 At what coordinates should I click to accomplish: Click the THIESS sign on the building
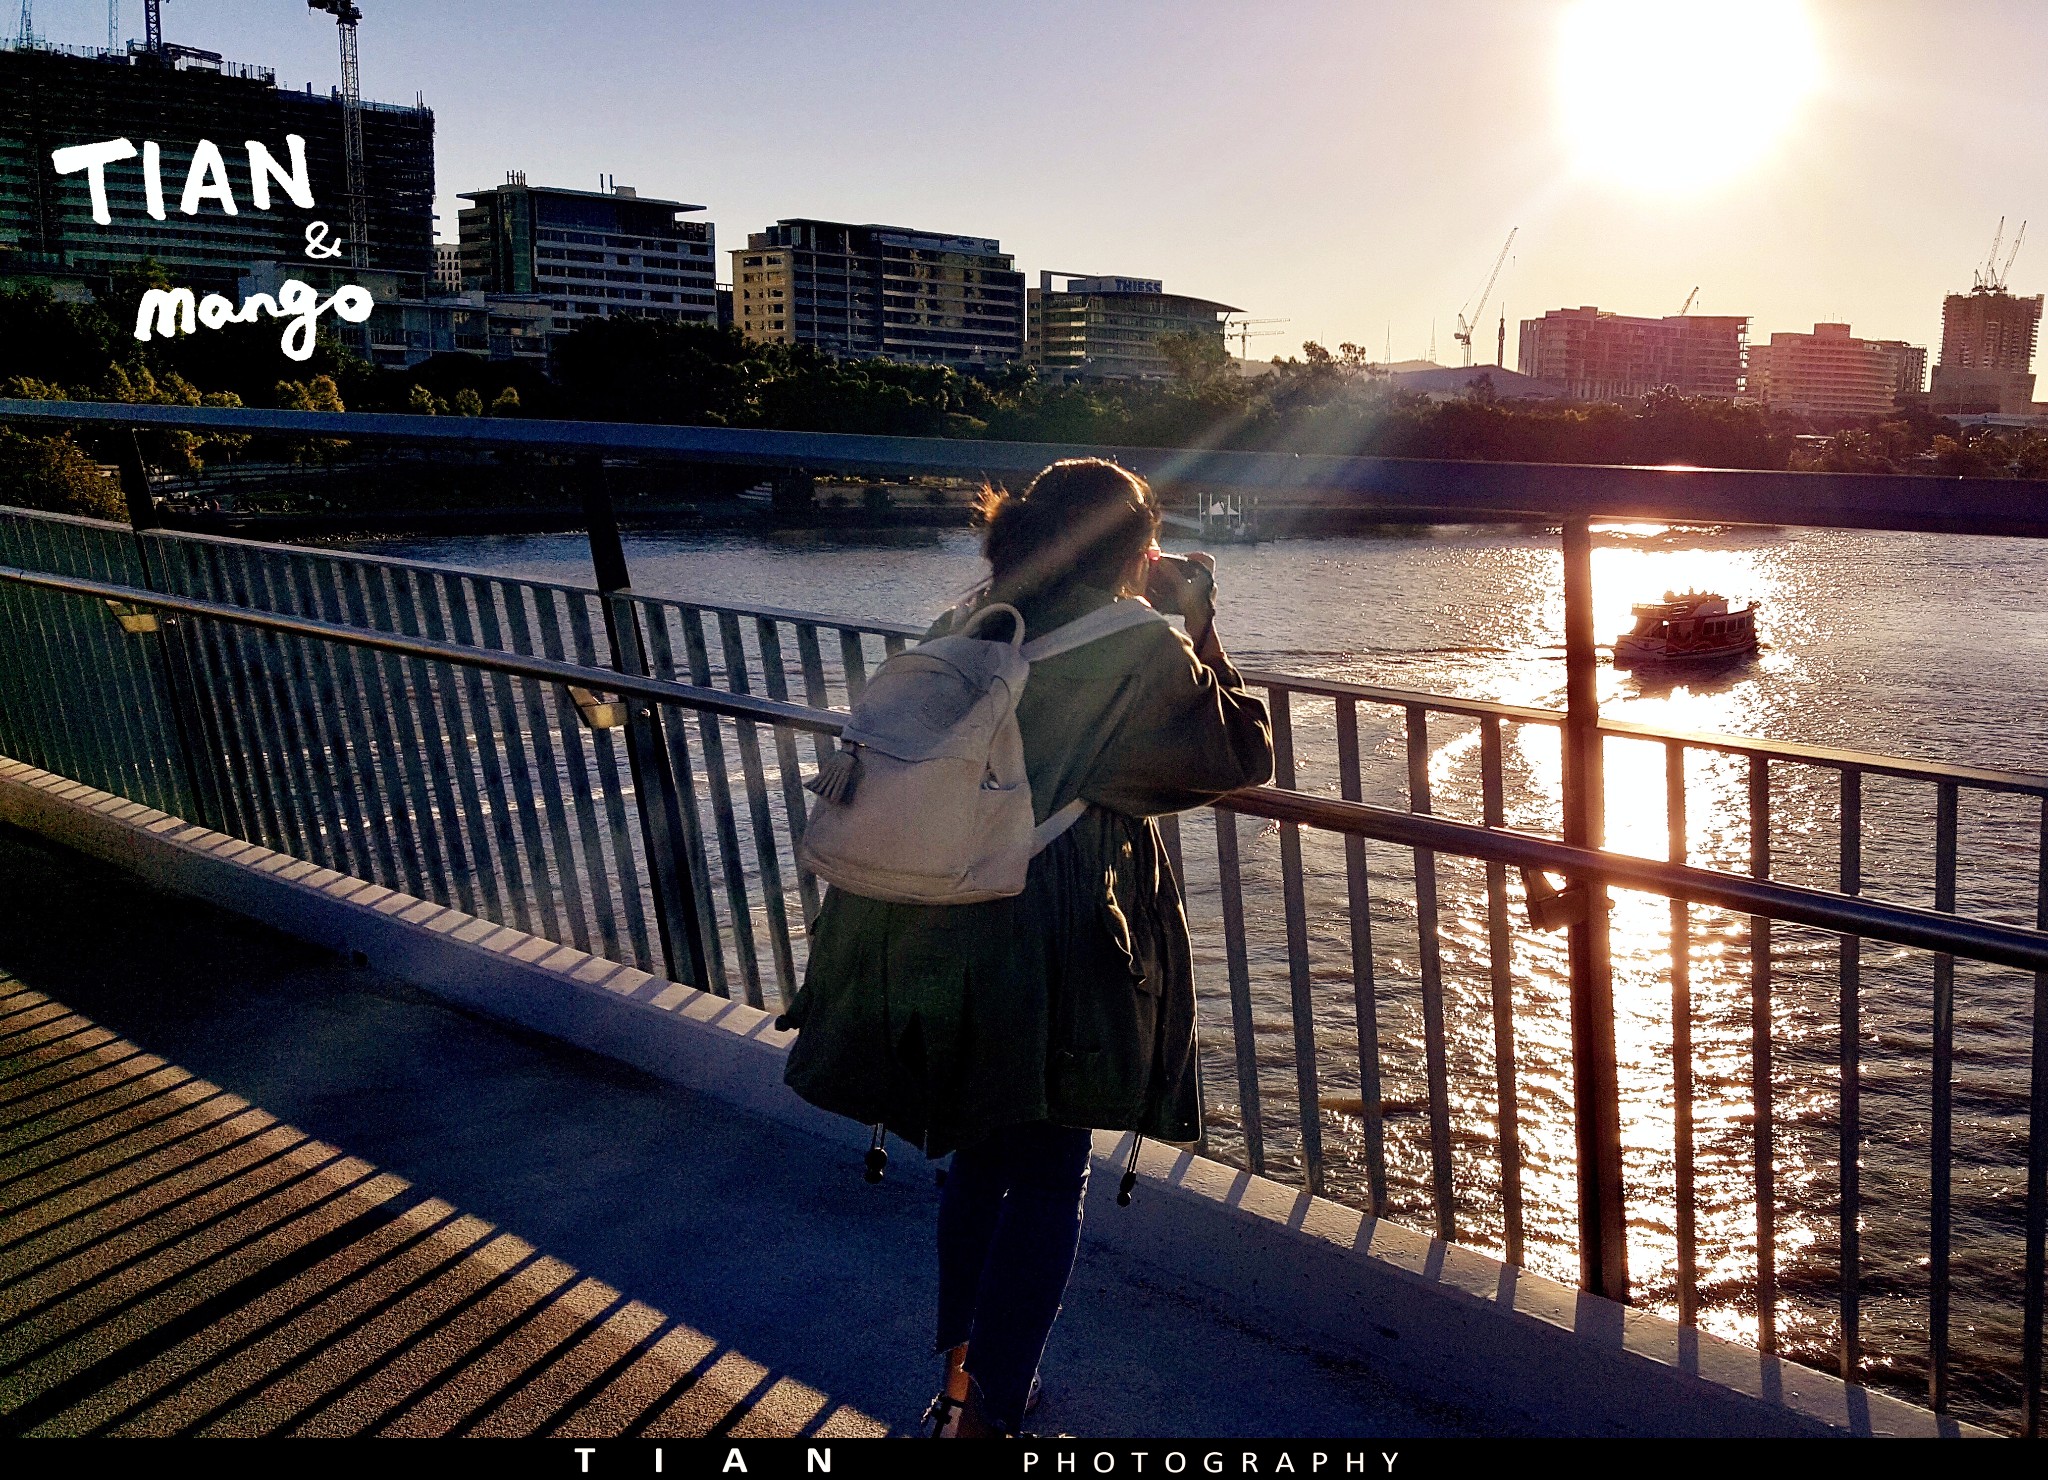coord(1137,286)
